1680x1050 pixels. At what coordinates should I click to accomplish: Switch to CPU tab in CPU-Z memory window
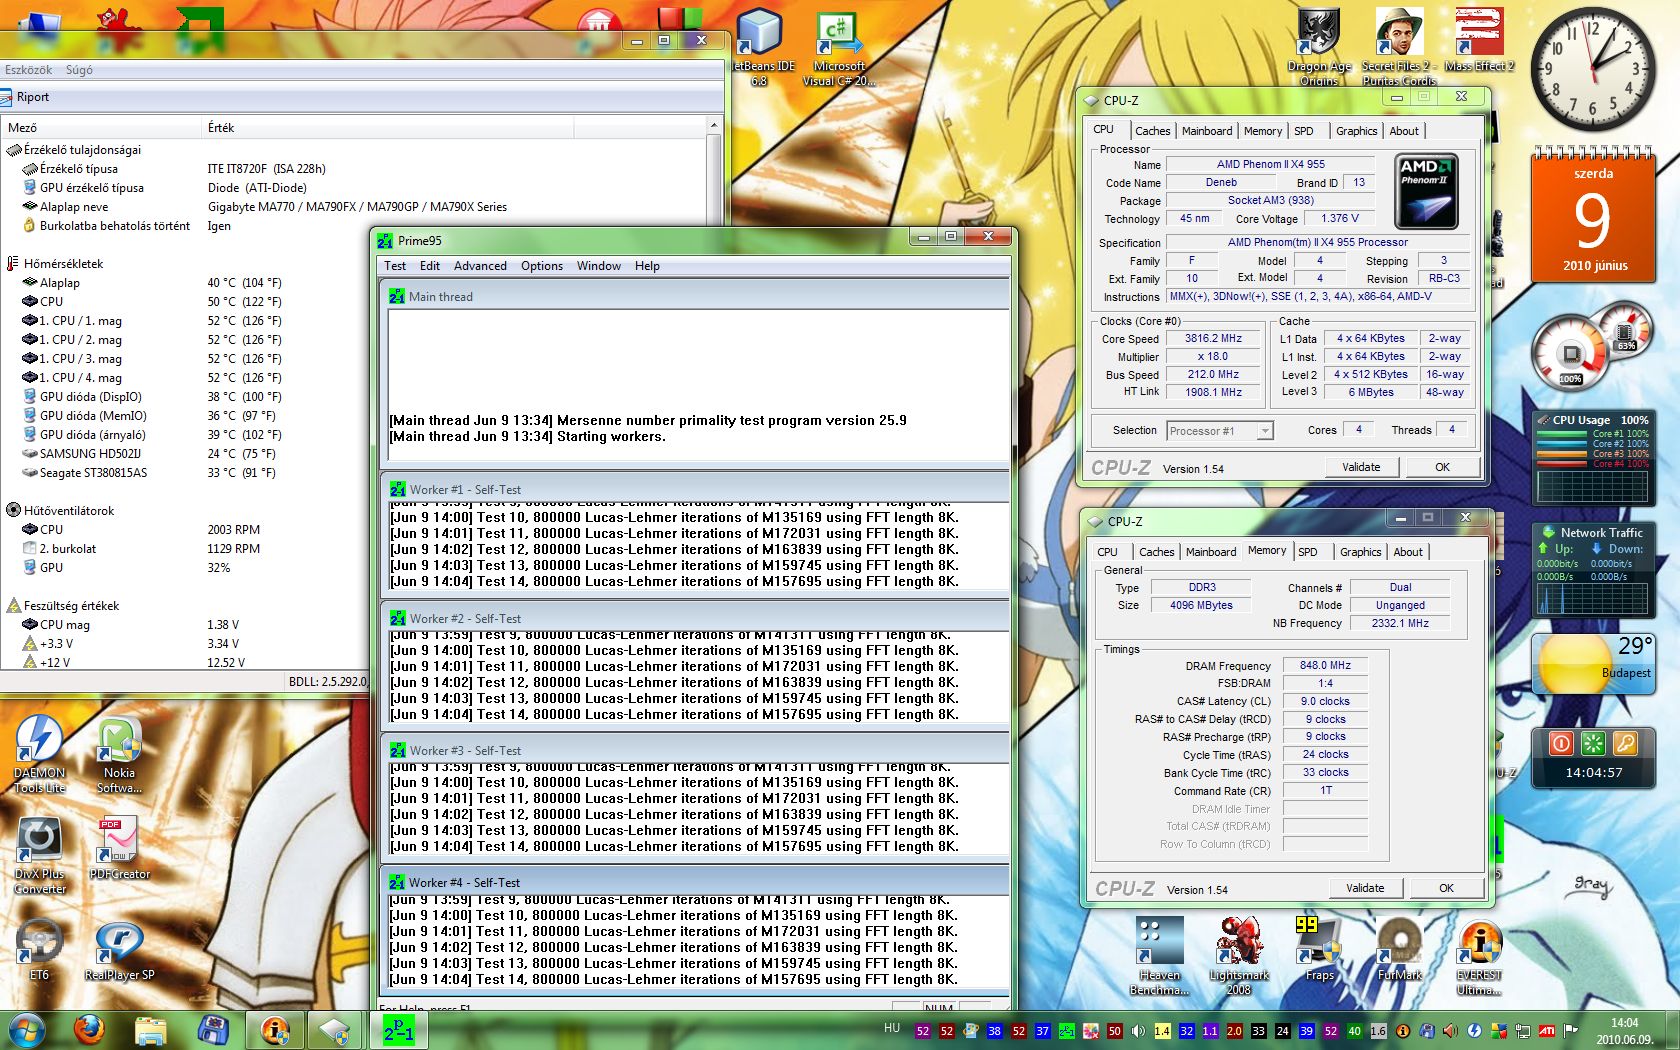click(x=1108, y=552)
